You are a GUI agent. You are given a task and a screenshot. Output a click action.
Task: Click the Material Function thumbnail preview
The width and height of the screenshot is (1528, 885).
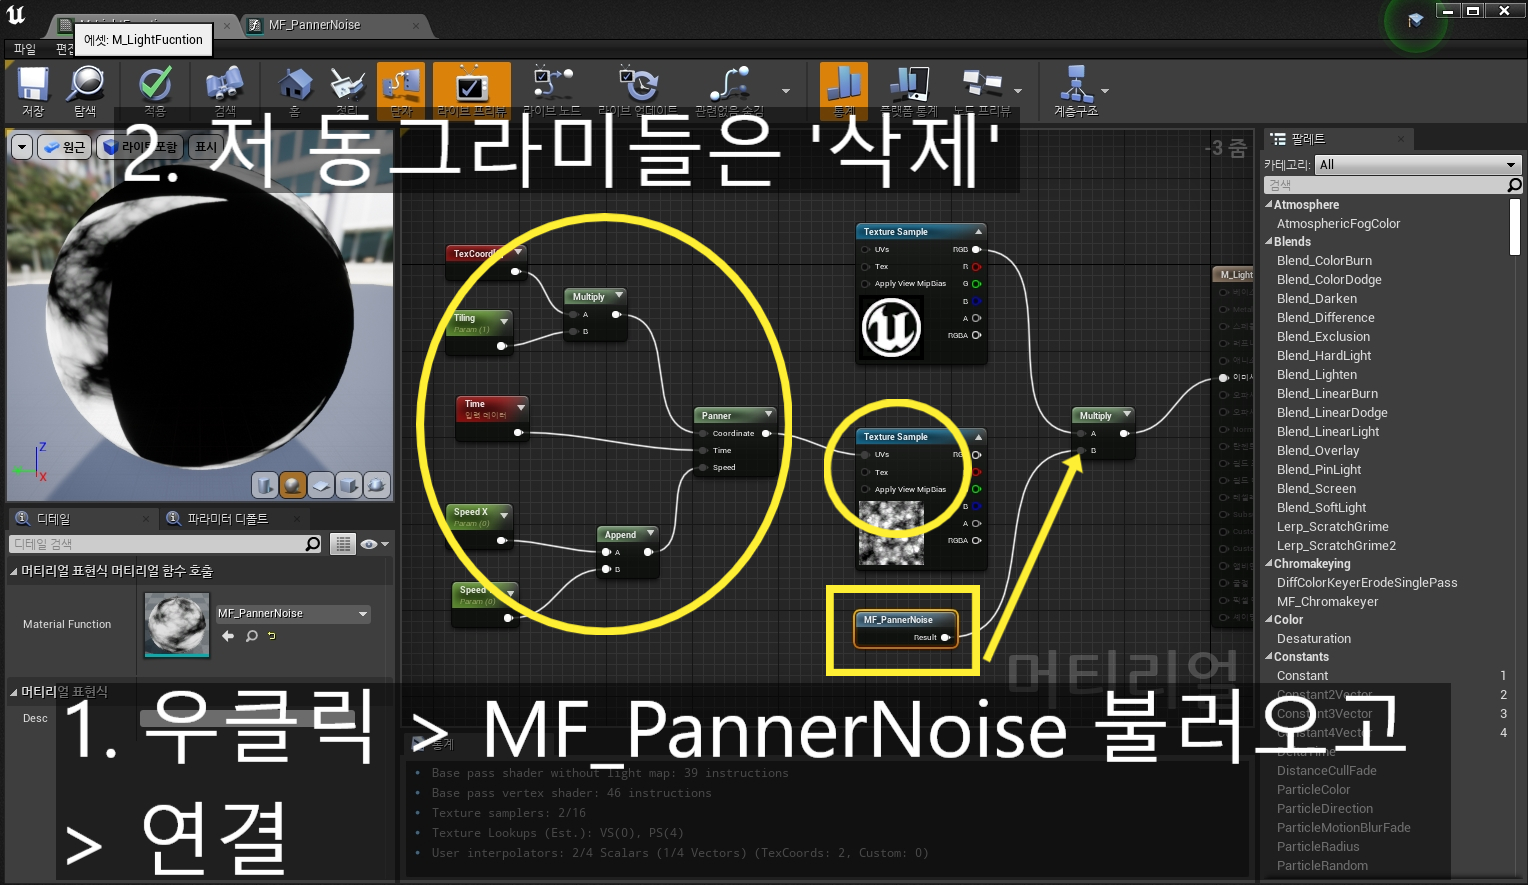(x=177, y=625)
